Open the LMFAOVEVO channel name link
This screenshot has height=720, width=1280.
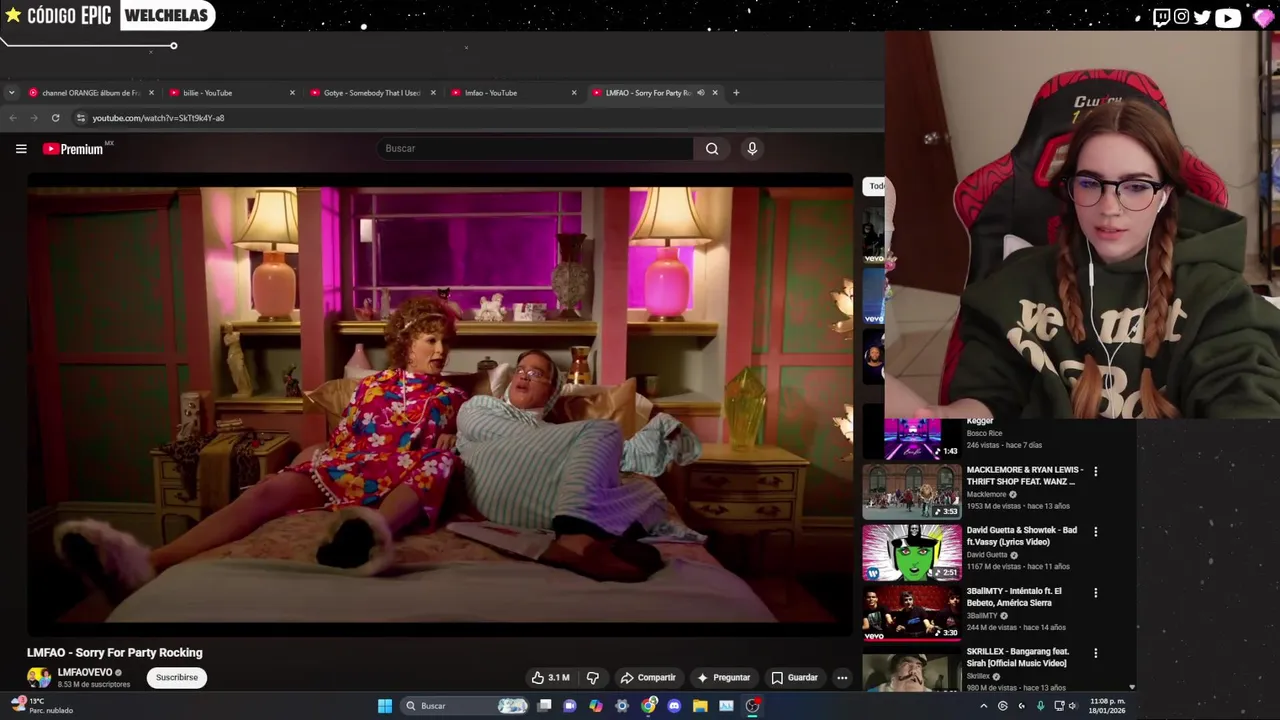(85, 672)
